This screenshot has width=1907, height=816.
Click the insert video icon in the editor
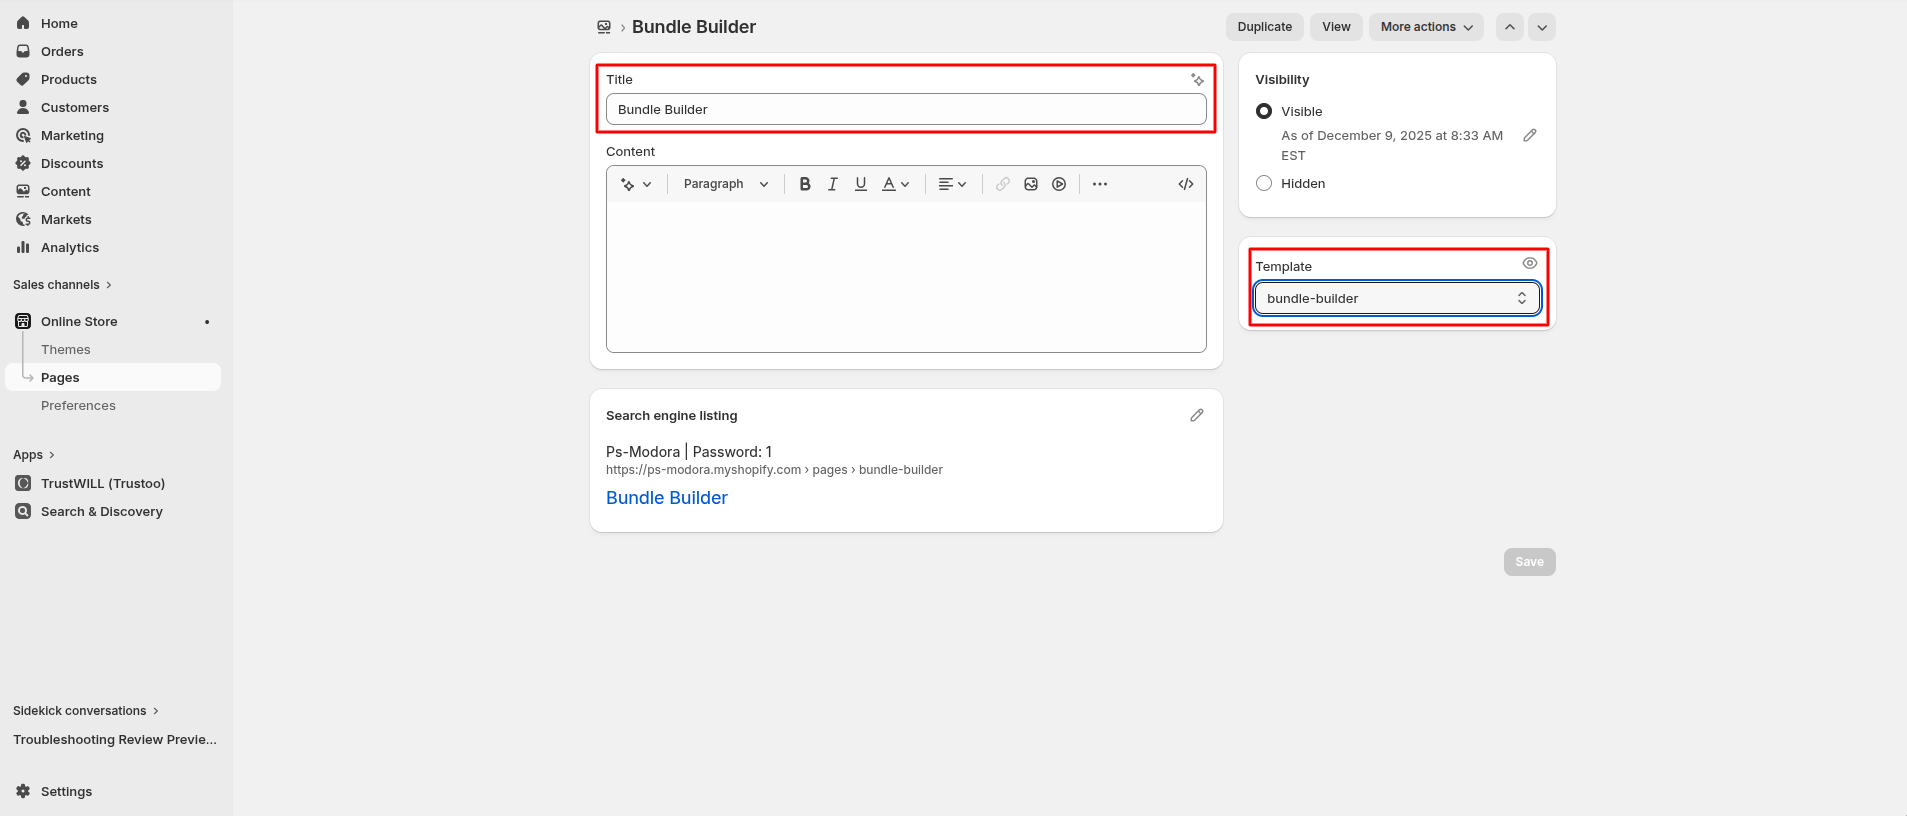coord(1059,184)
